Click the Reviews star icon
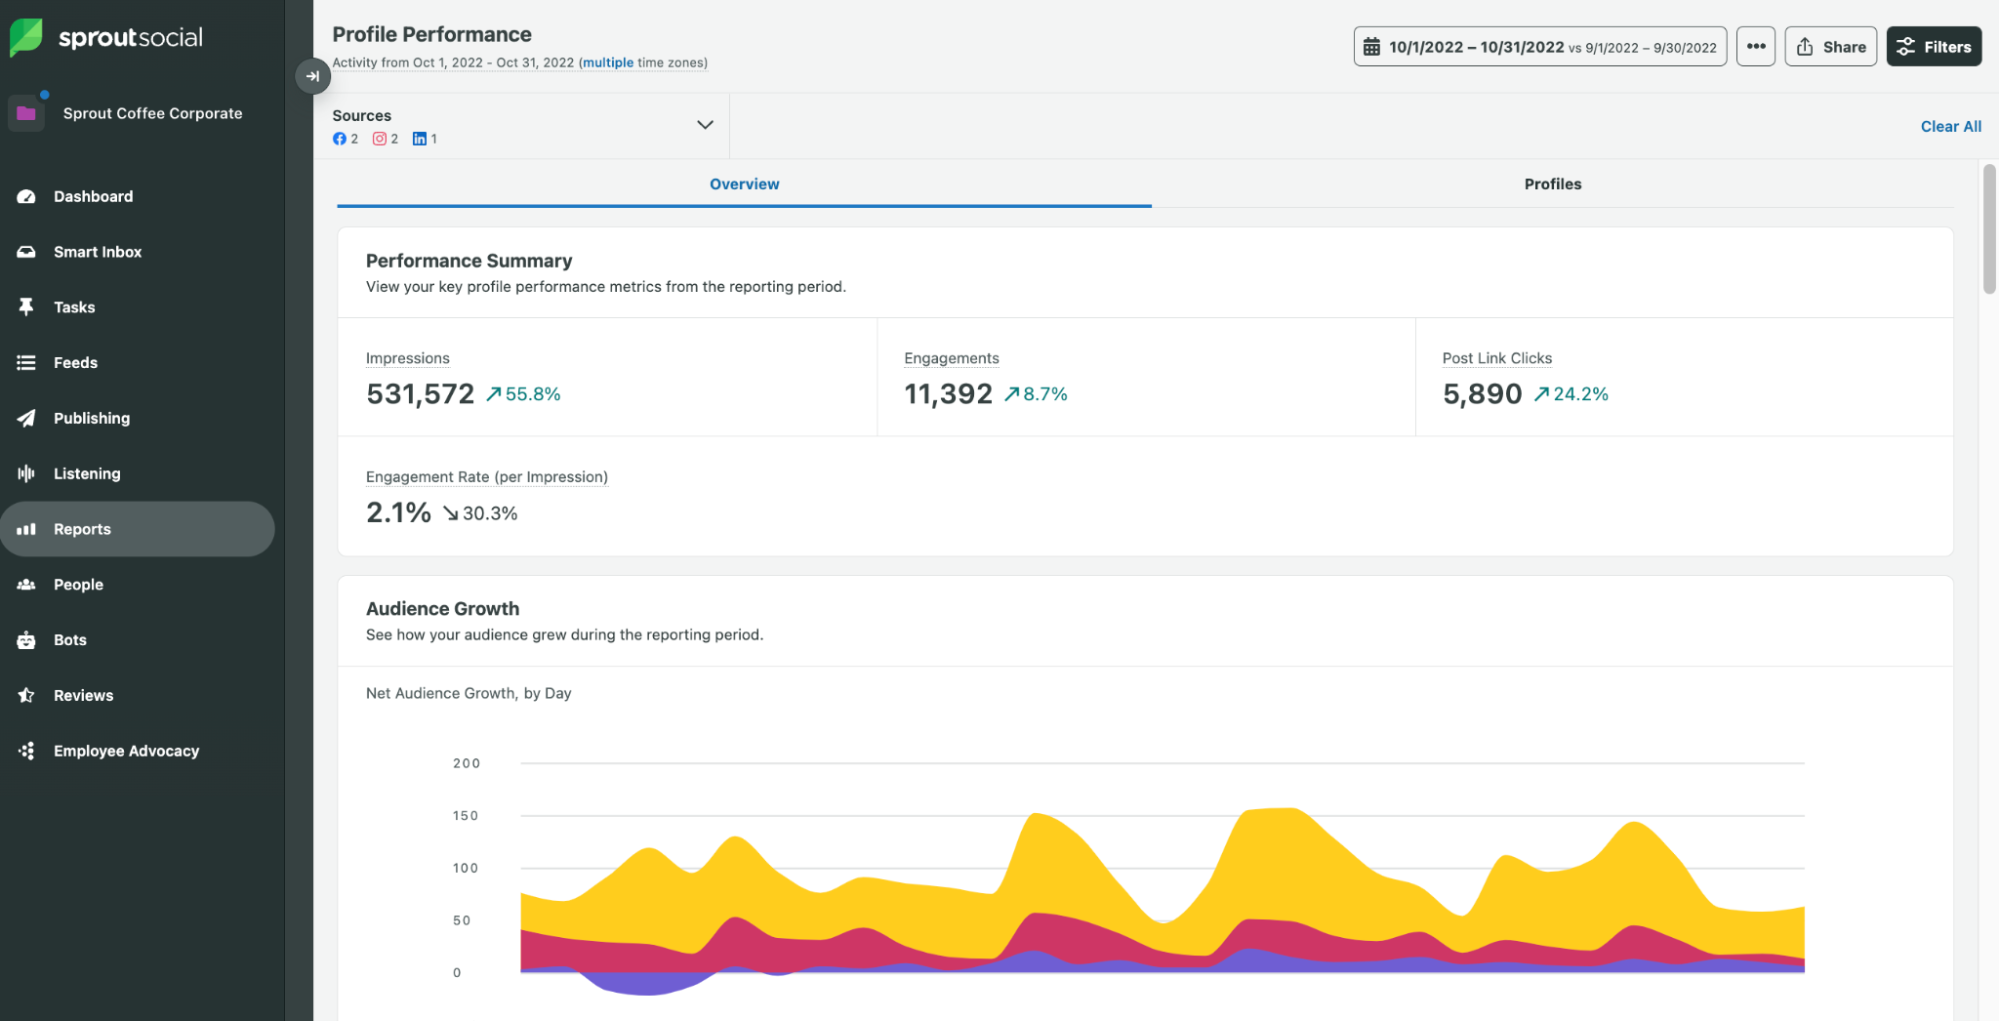This screenshot has height=1021, width=1999. click(x=26, y=695)
